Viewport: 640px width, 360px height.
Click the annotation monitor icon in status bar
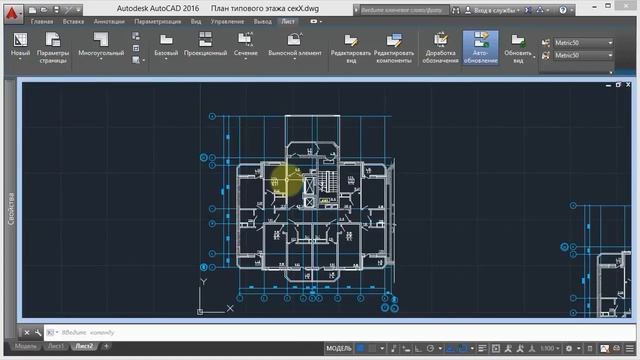click(x=590, y=349)
